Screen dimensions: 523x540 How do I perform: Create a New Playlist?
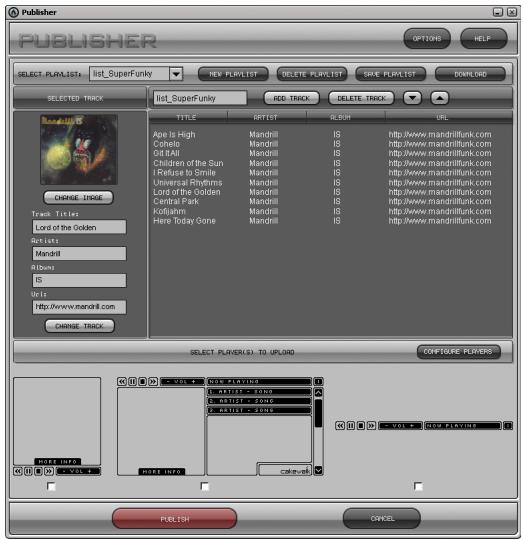click(x=233, y=74)
